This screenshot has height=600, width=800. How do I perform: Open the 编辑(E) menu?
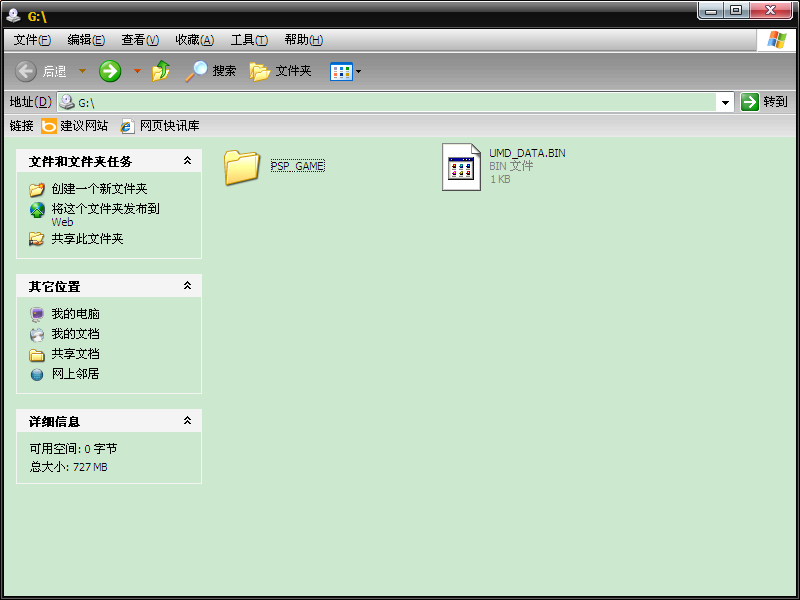[x=86, y=40]
